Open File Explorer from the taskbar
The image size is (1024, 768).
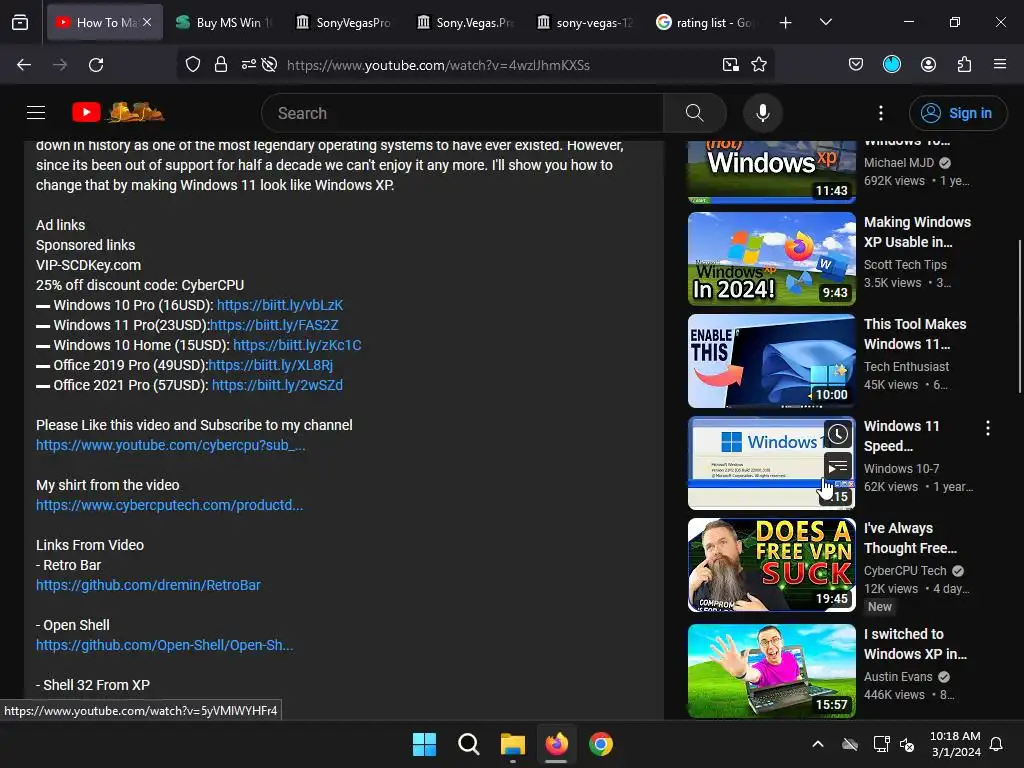pos(513,744)
